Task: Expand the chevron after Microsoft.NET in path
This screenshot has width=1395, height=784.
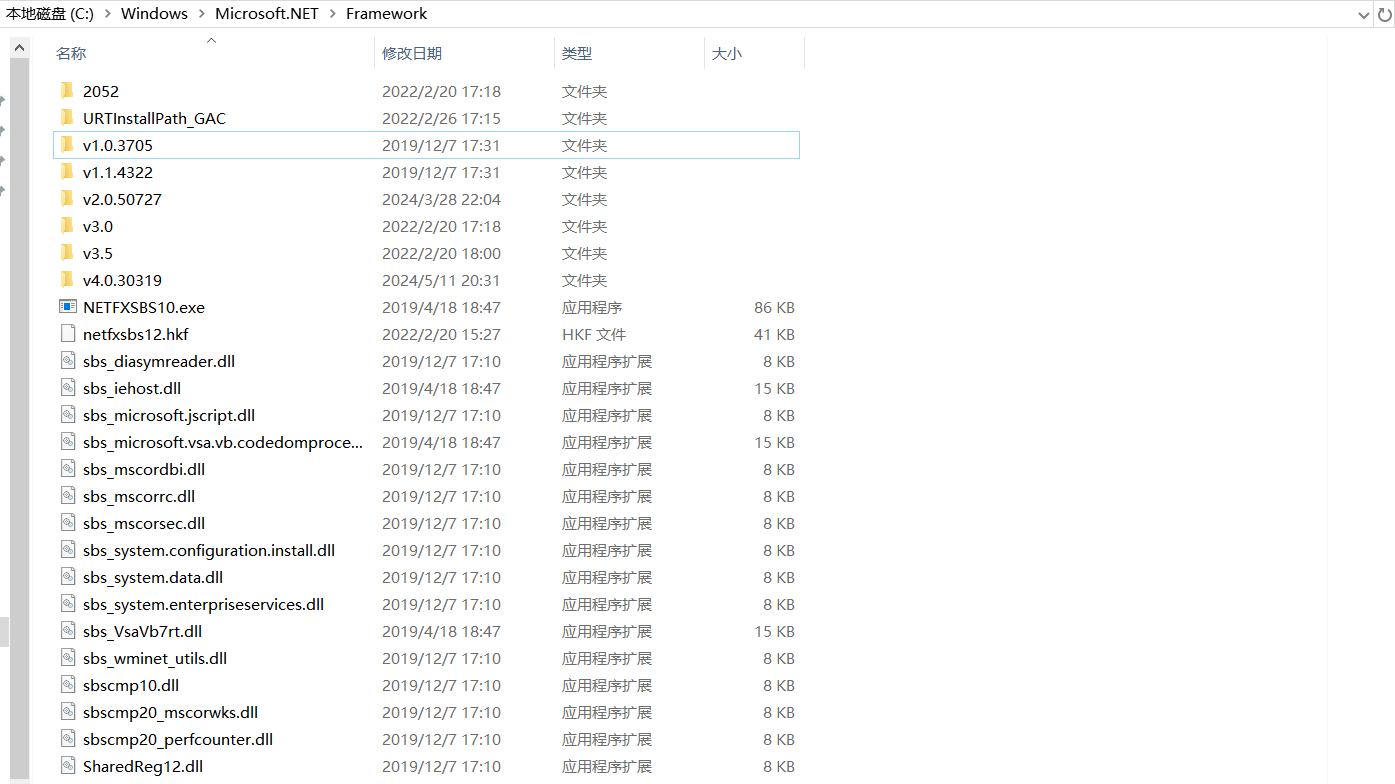Action: coord(332,14)
